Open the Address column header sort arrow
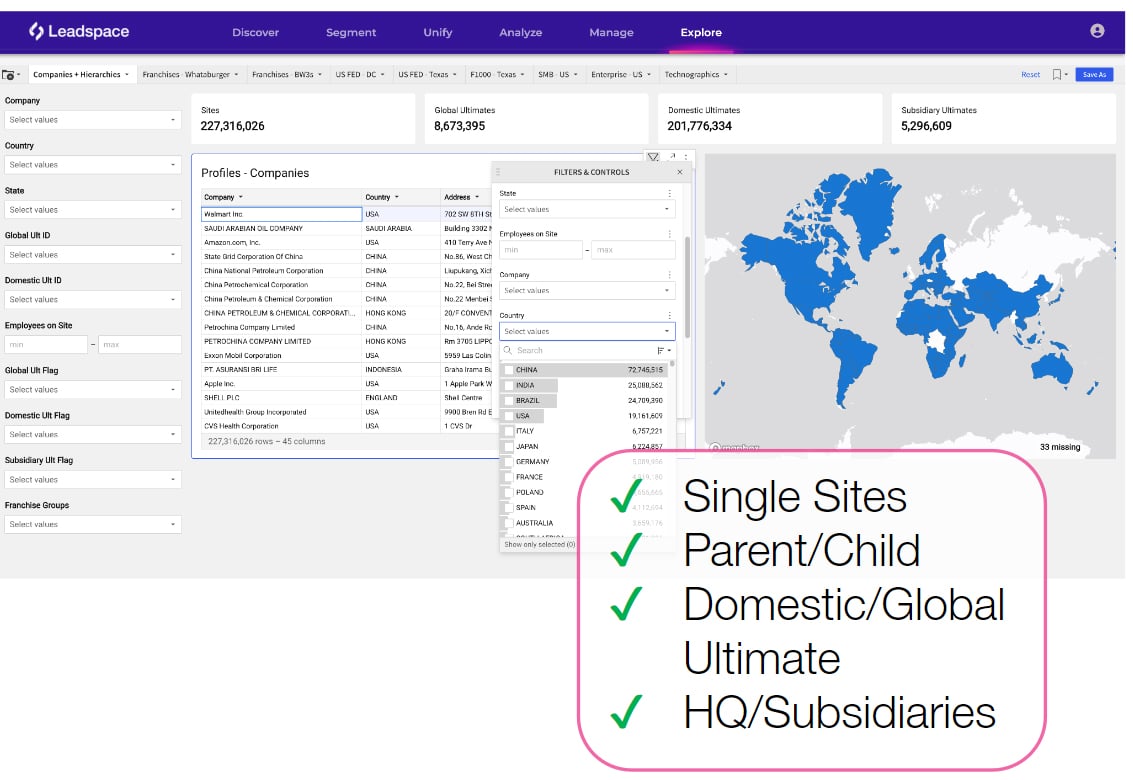 coord(477,197)
